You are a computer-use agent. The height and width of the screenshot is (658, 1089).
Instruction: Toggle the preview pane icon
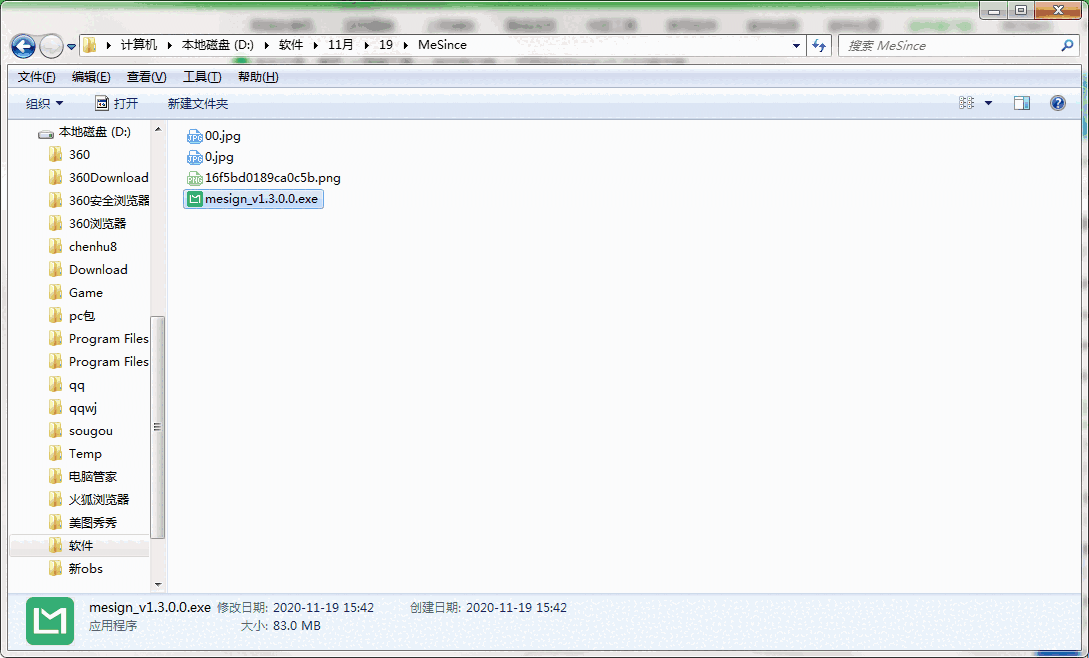(x=1022, y=103)
